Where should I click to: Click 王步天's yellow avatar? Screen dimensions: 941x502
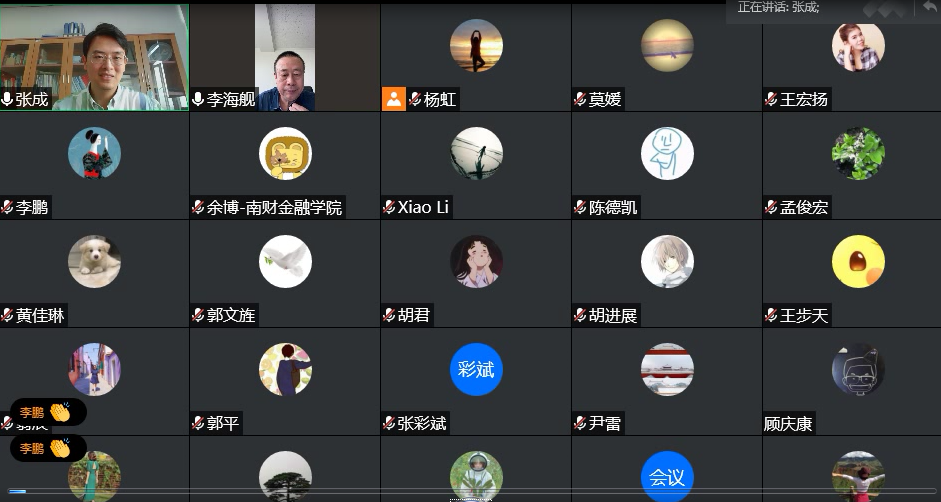pos(858,261)
